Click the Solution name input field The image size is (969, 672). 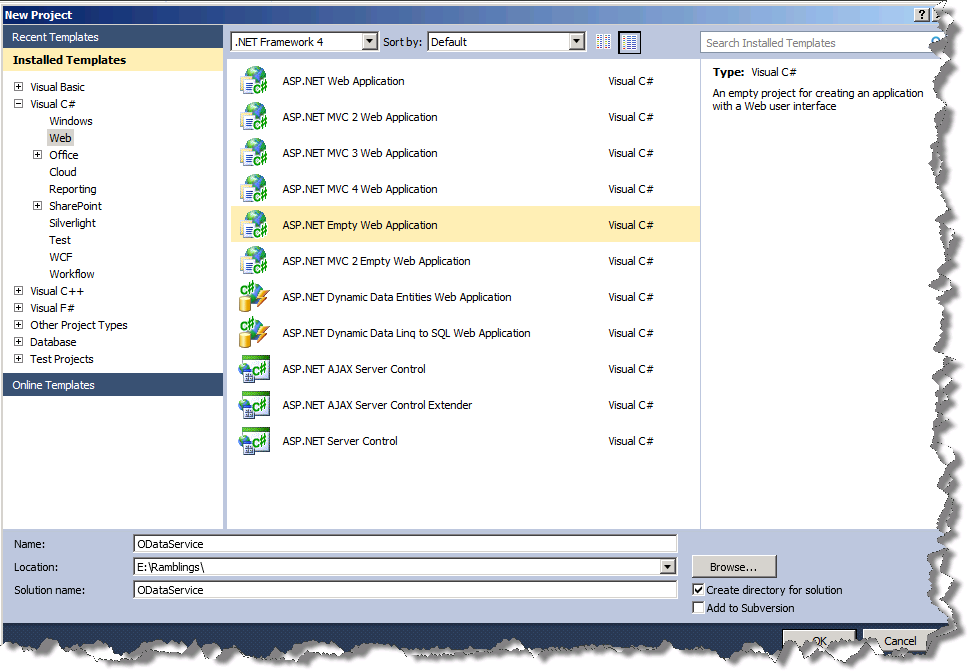[x=405, y=590]
